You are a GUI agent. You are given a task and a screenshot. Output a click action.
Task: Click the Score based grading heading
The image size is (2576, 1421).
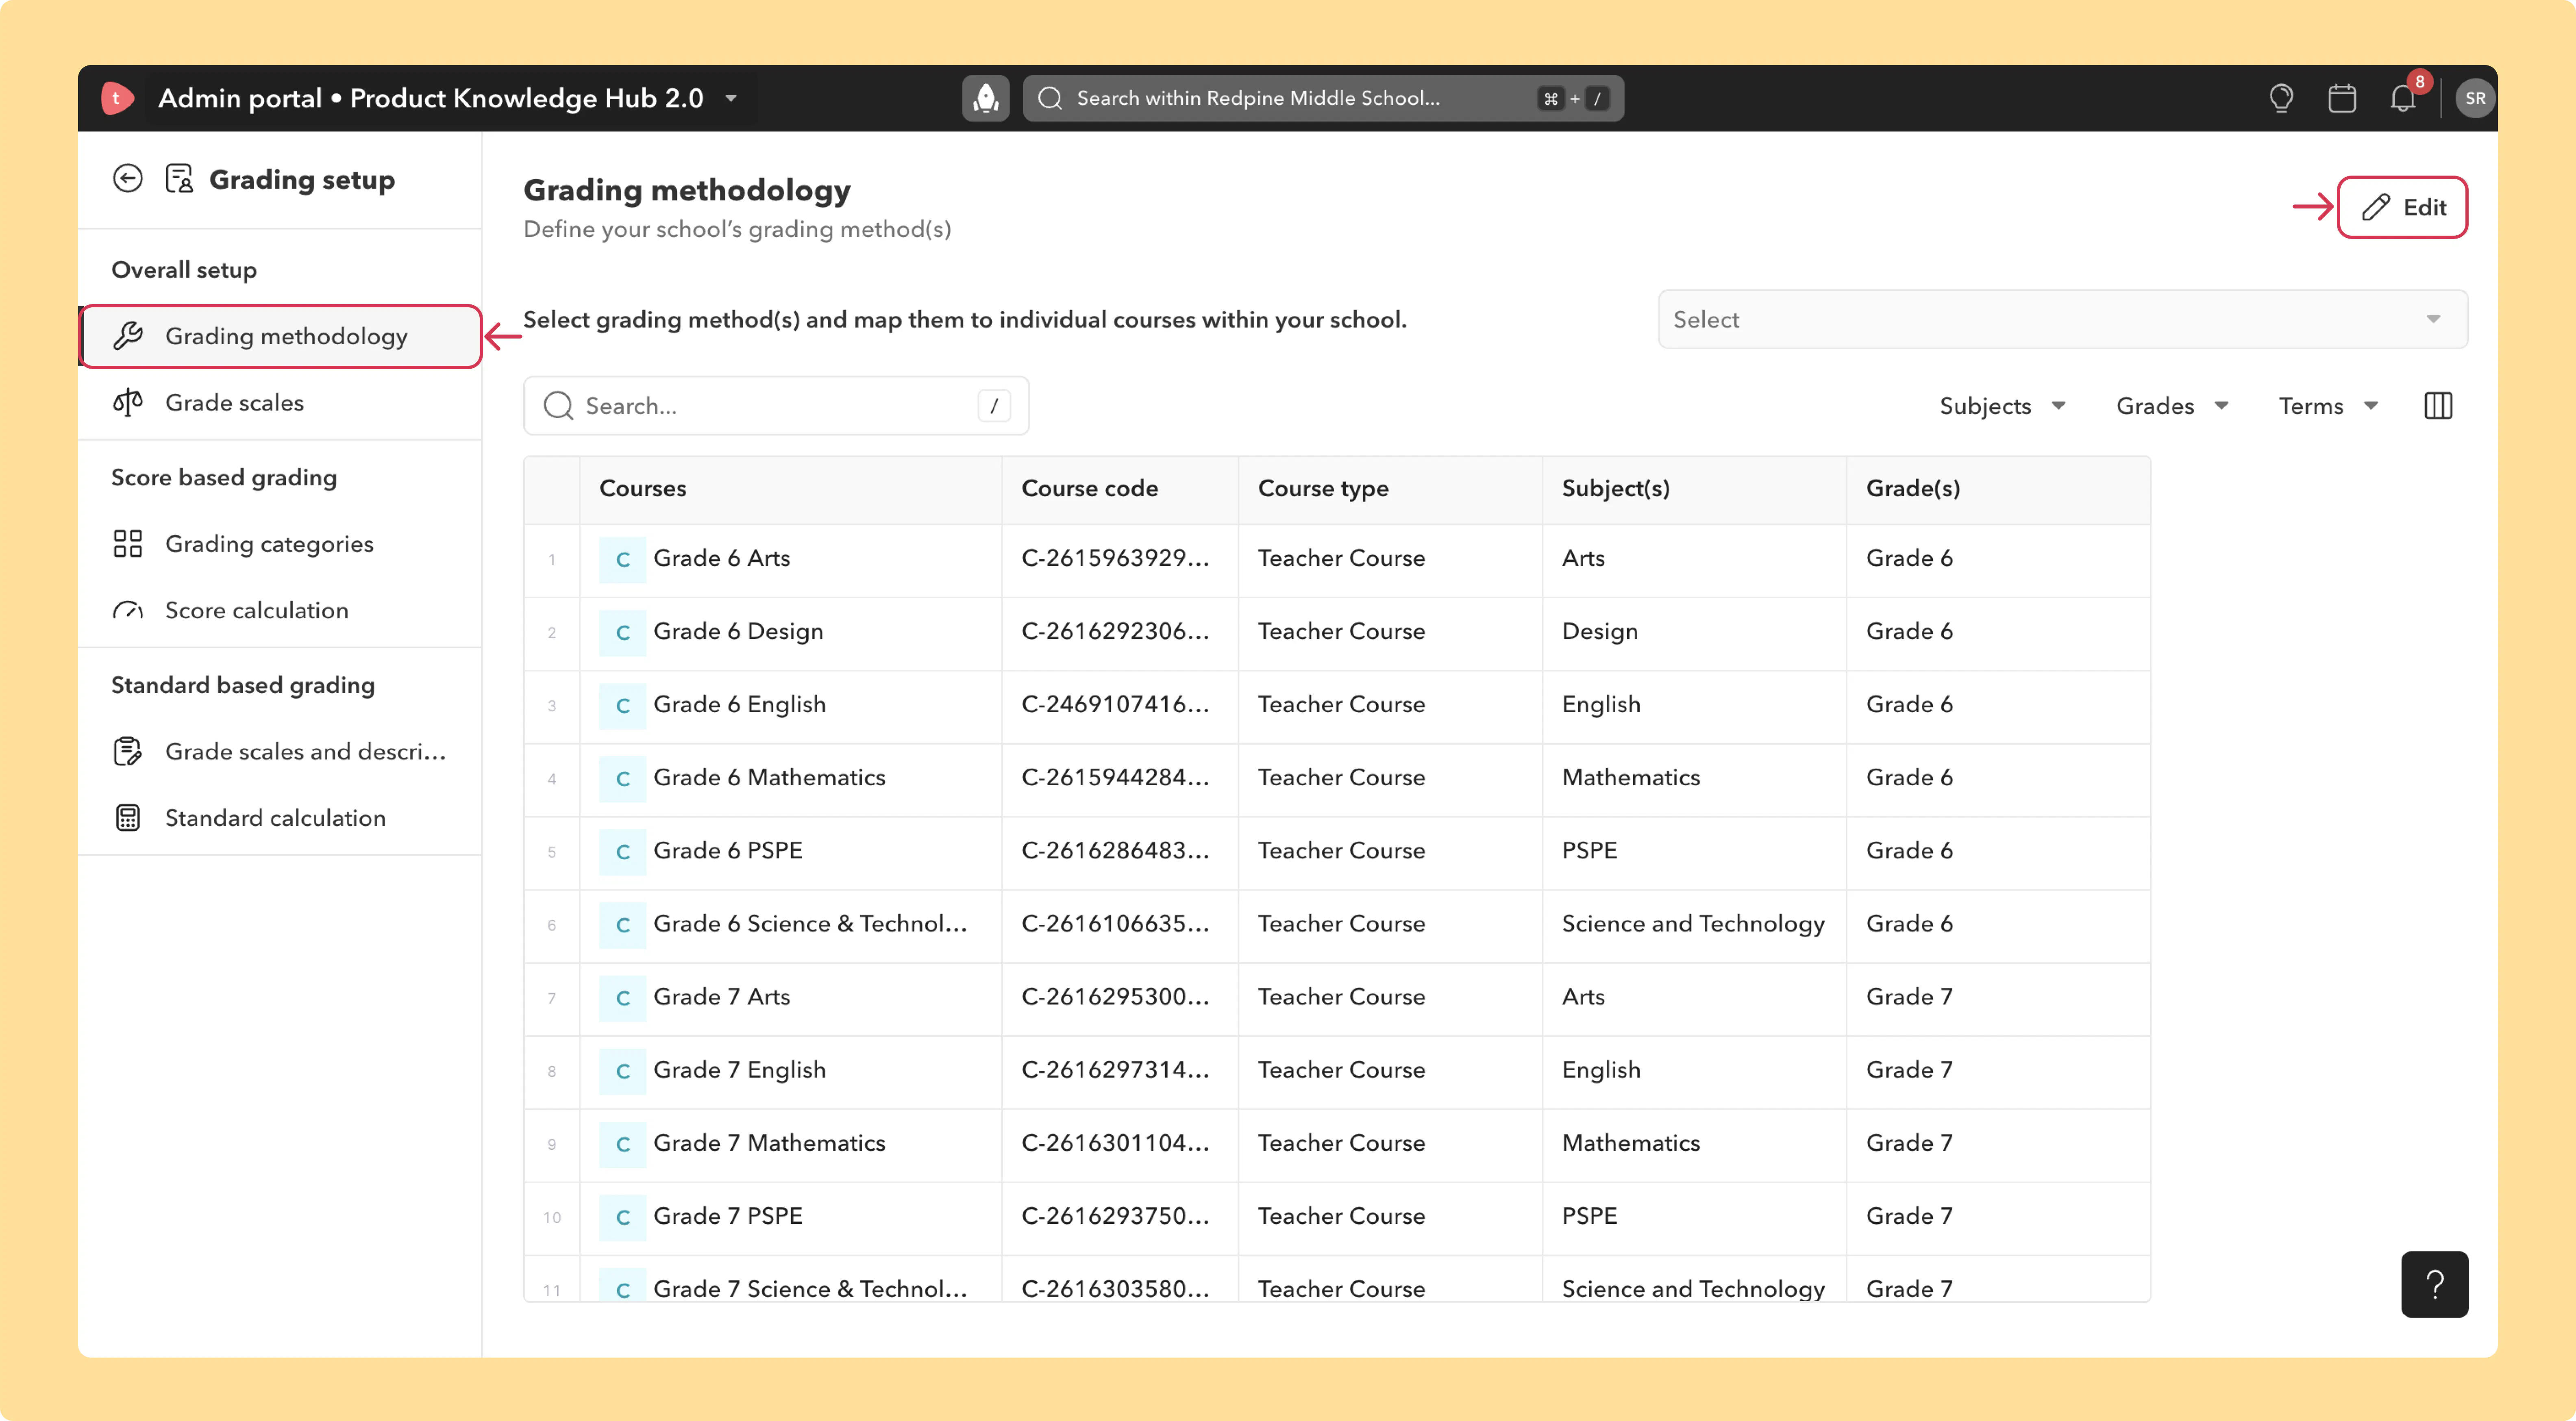click(x=224, y=478)
